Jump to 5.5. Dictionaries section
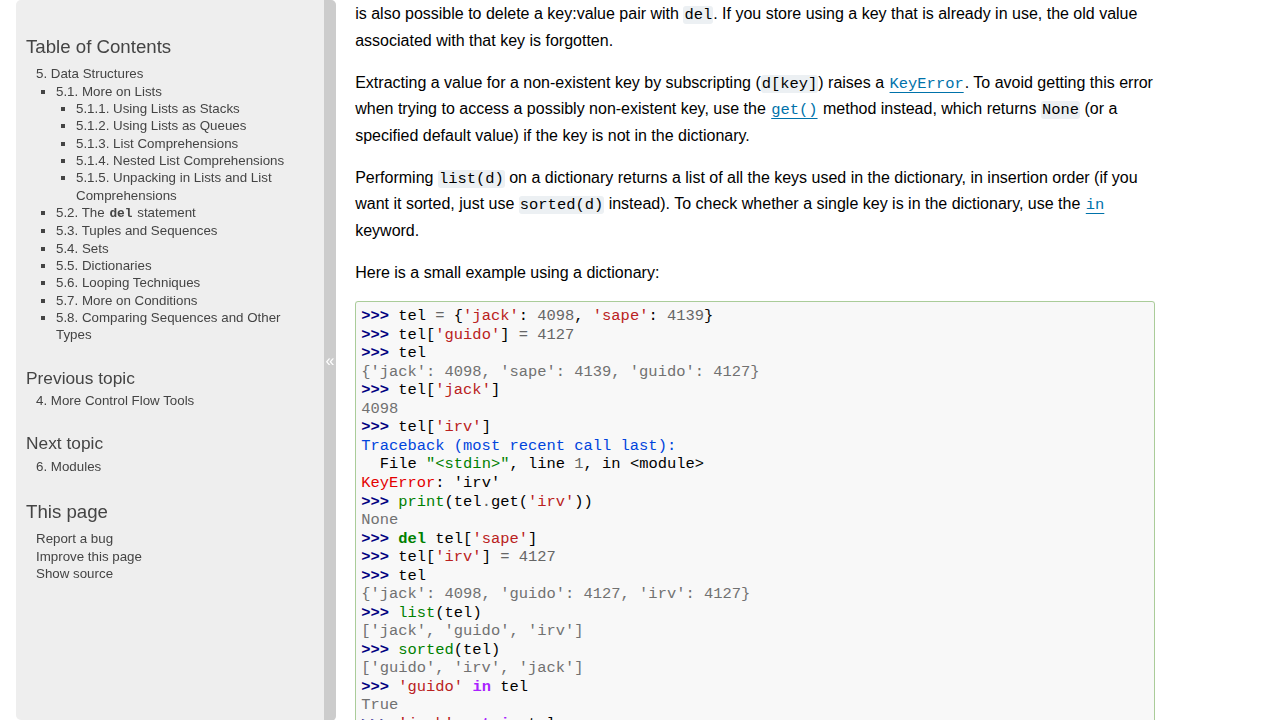This screenshot has width=1280, height=720. [x=104, y=266]
